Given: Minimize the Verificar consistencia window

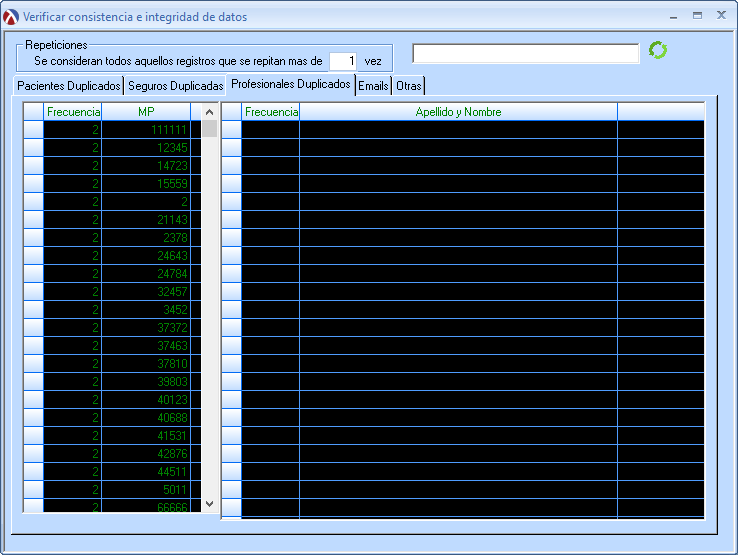Looking at the screenshot, I should [674, 16].
